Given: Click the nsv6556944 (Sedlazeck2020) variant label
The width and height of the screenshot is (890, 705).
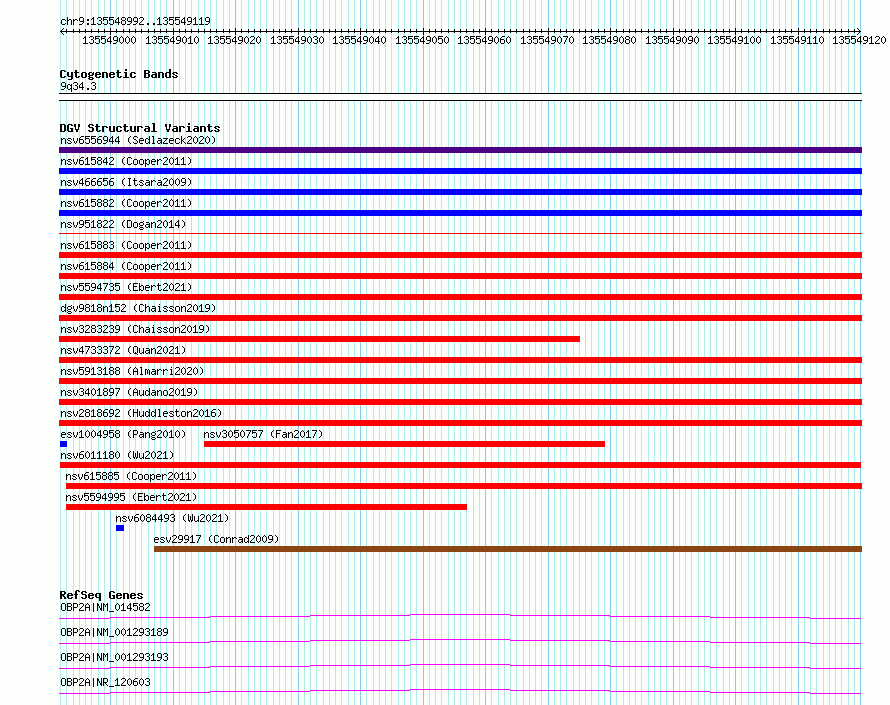Looking at the screenshot, I should (x=138, y=140).
